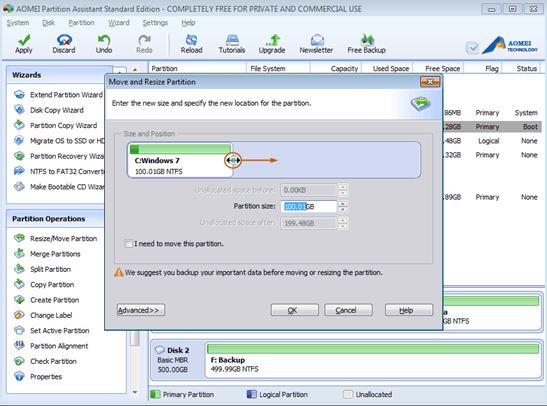
Task: Sort by File System column header
Action: click(278, 68)
